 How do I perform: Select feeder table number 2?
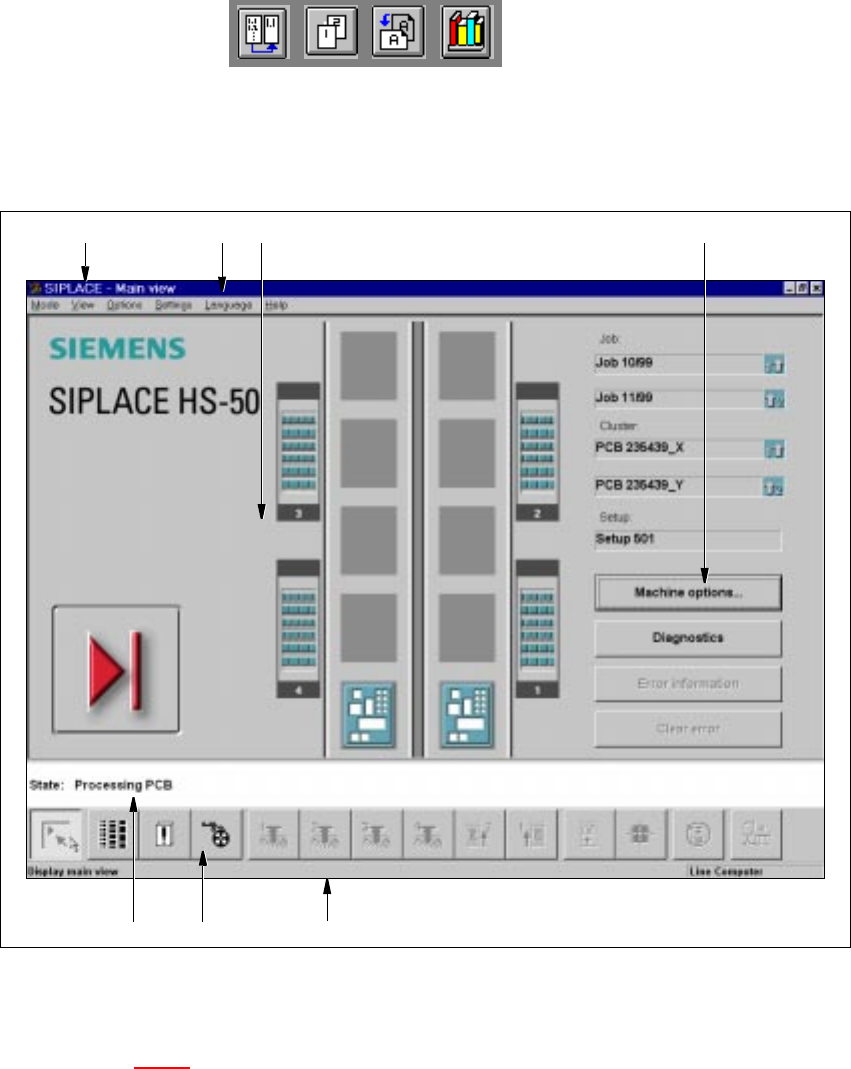537,451
